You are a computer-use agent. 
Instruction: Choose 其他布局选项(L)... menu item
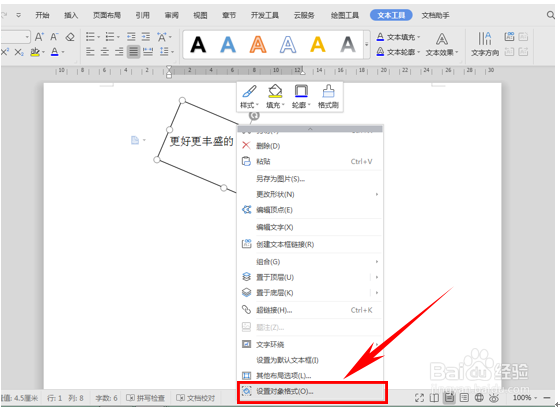[x=310, y=375]
